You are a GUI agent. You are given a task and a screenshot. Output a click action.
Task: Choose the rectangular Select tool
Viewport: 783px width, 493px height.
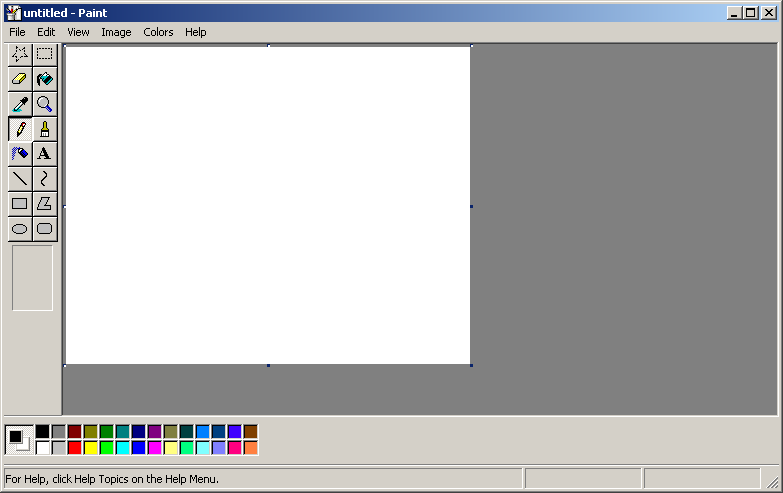tap(44, 54)
